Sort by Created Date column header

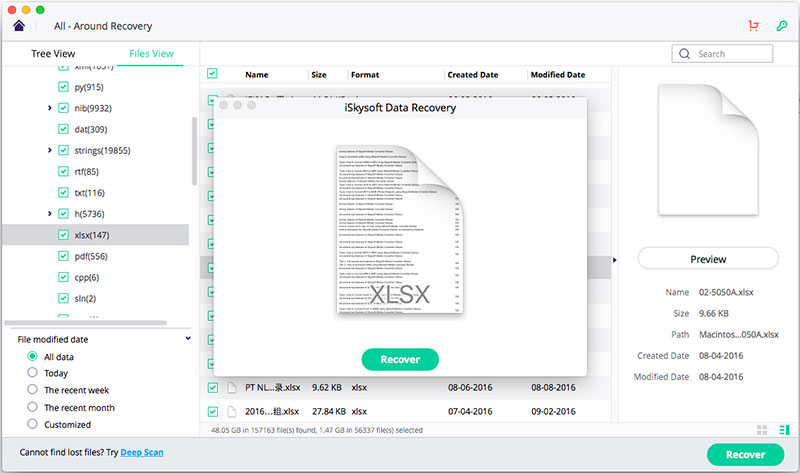pos(472,74)
